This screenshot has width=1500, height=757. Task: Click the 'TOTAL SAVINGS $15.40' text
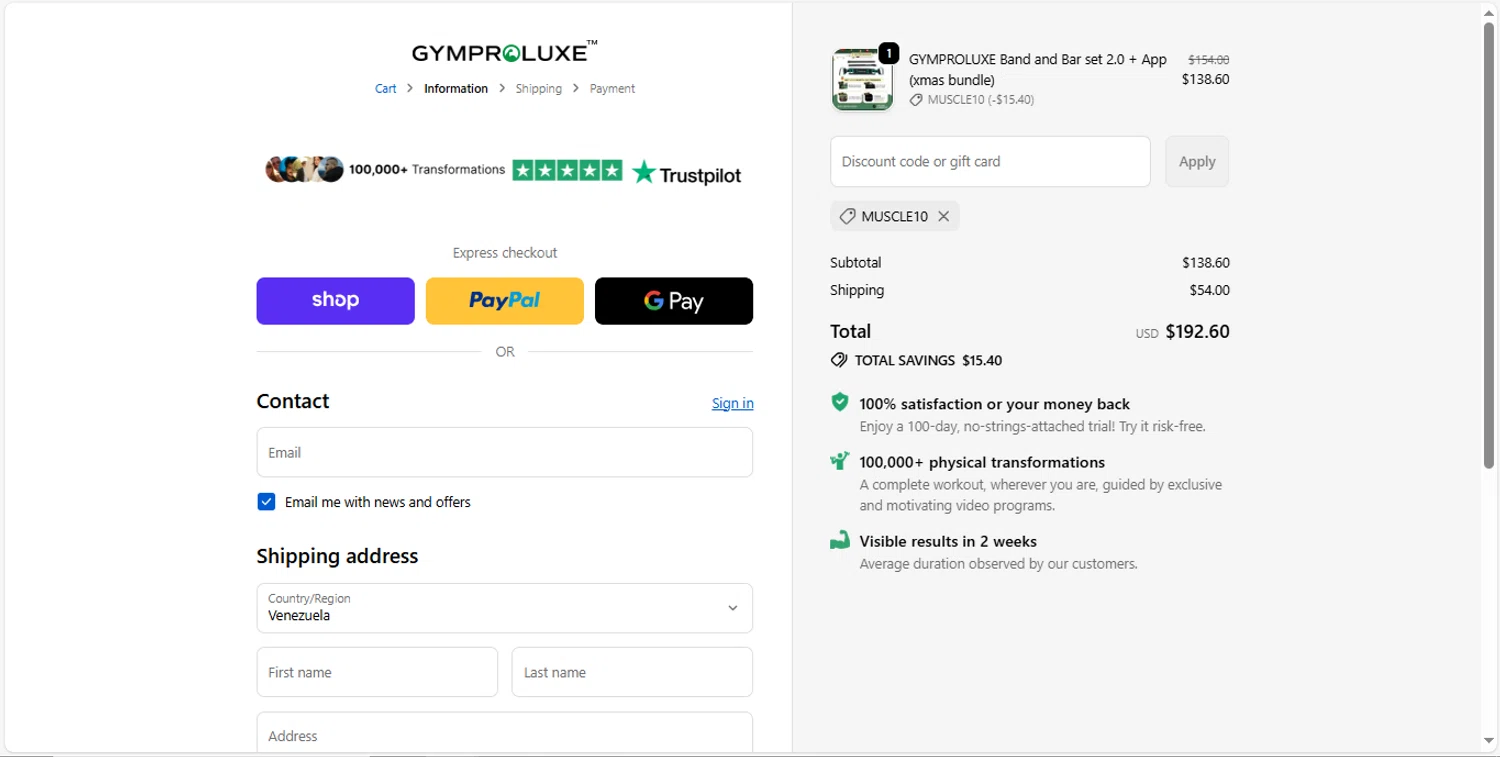coord(928,360)
